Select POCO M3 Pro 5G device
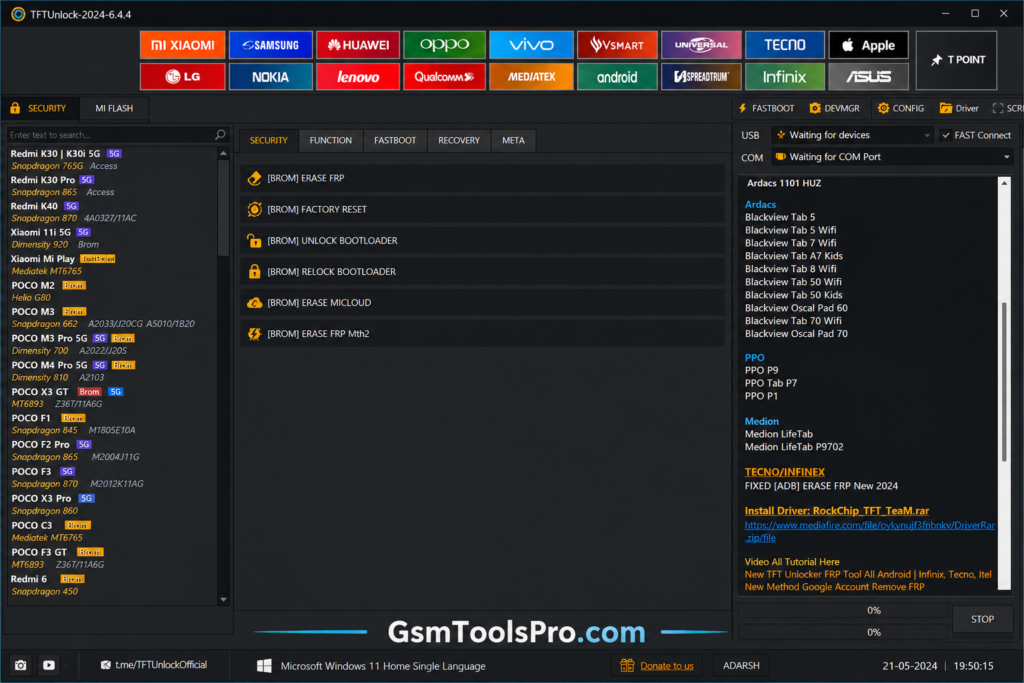 tap(111, 344)
